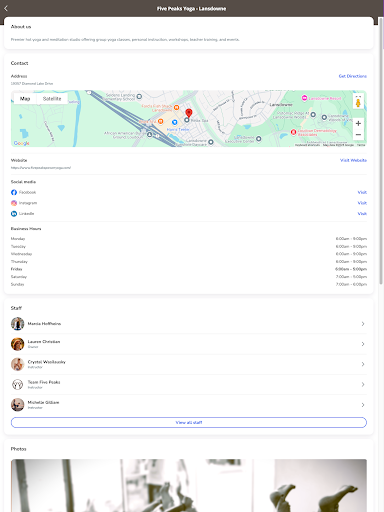
Task: Click the red location pin on map
Action: (189, 113)
